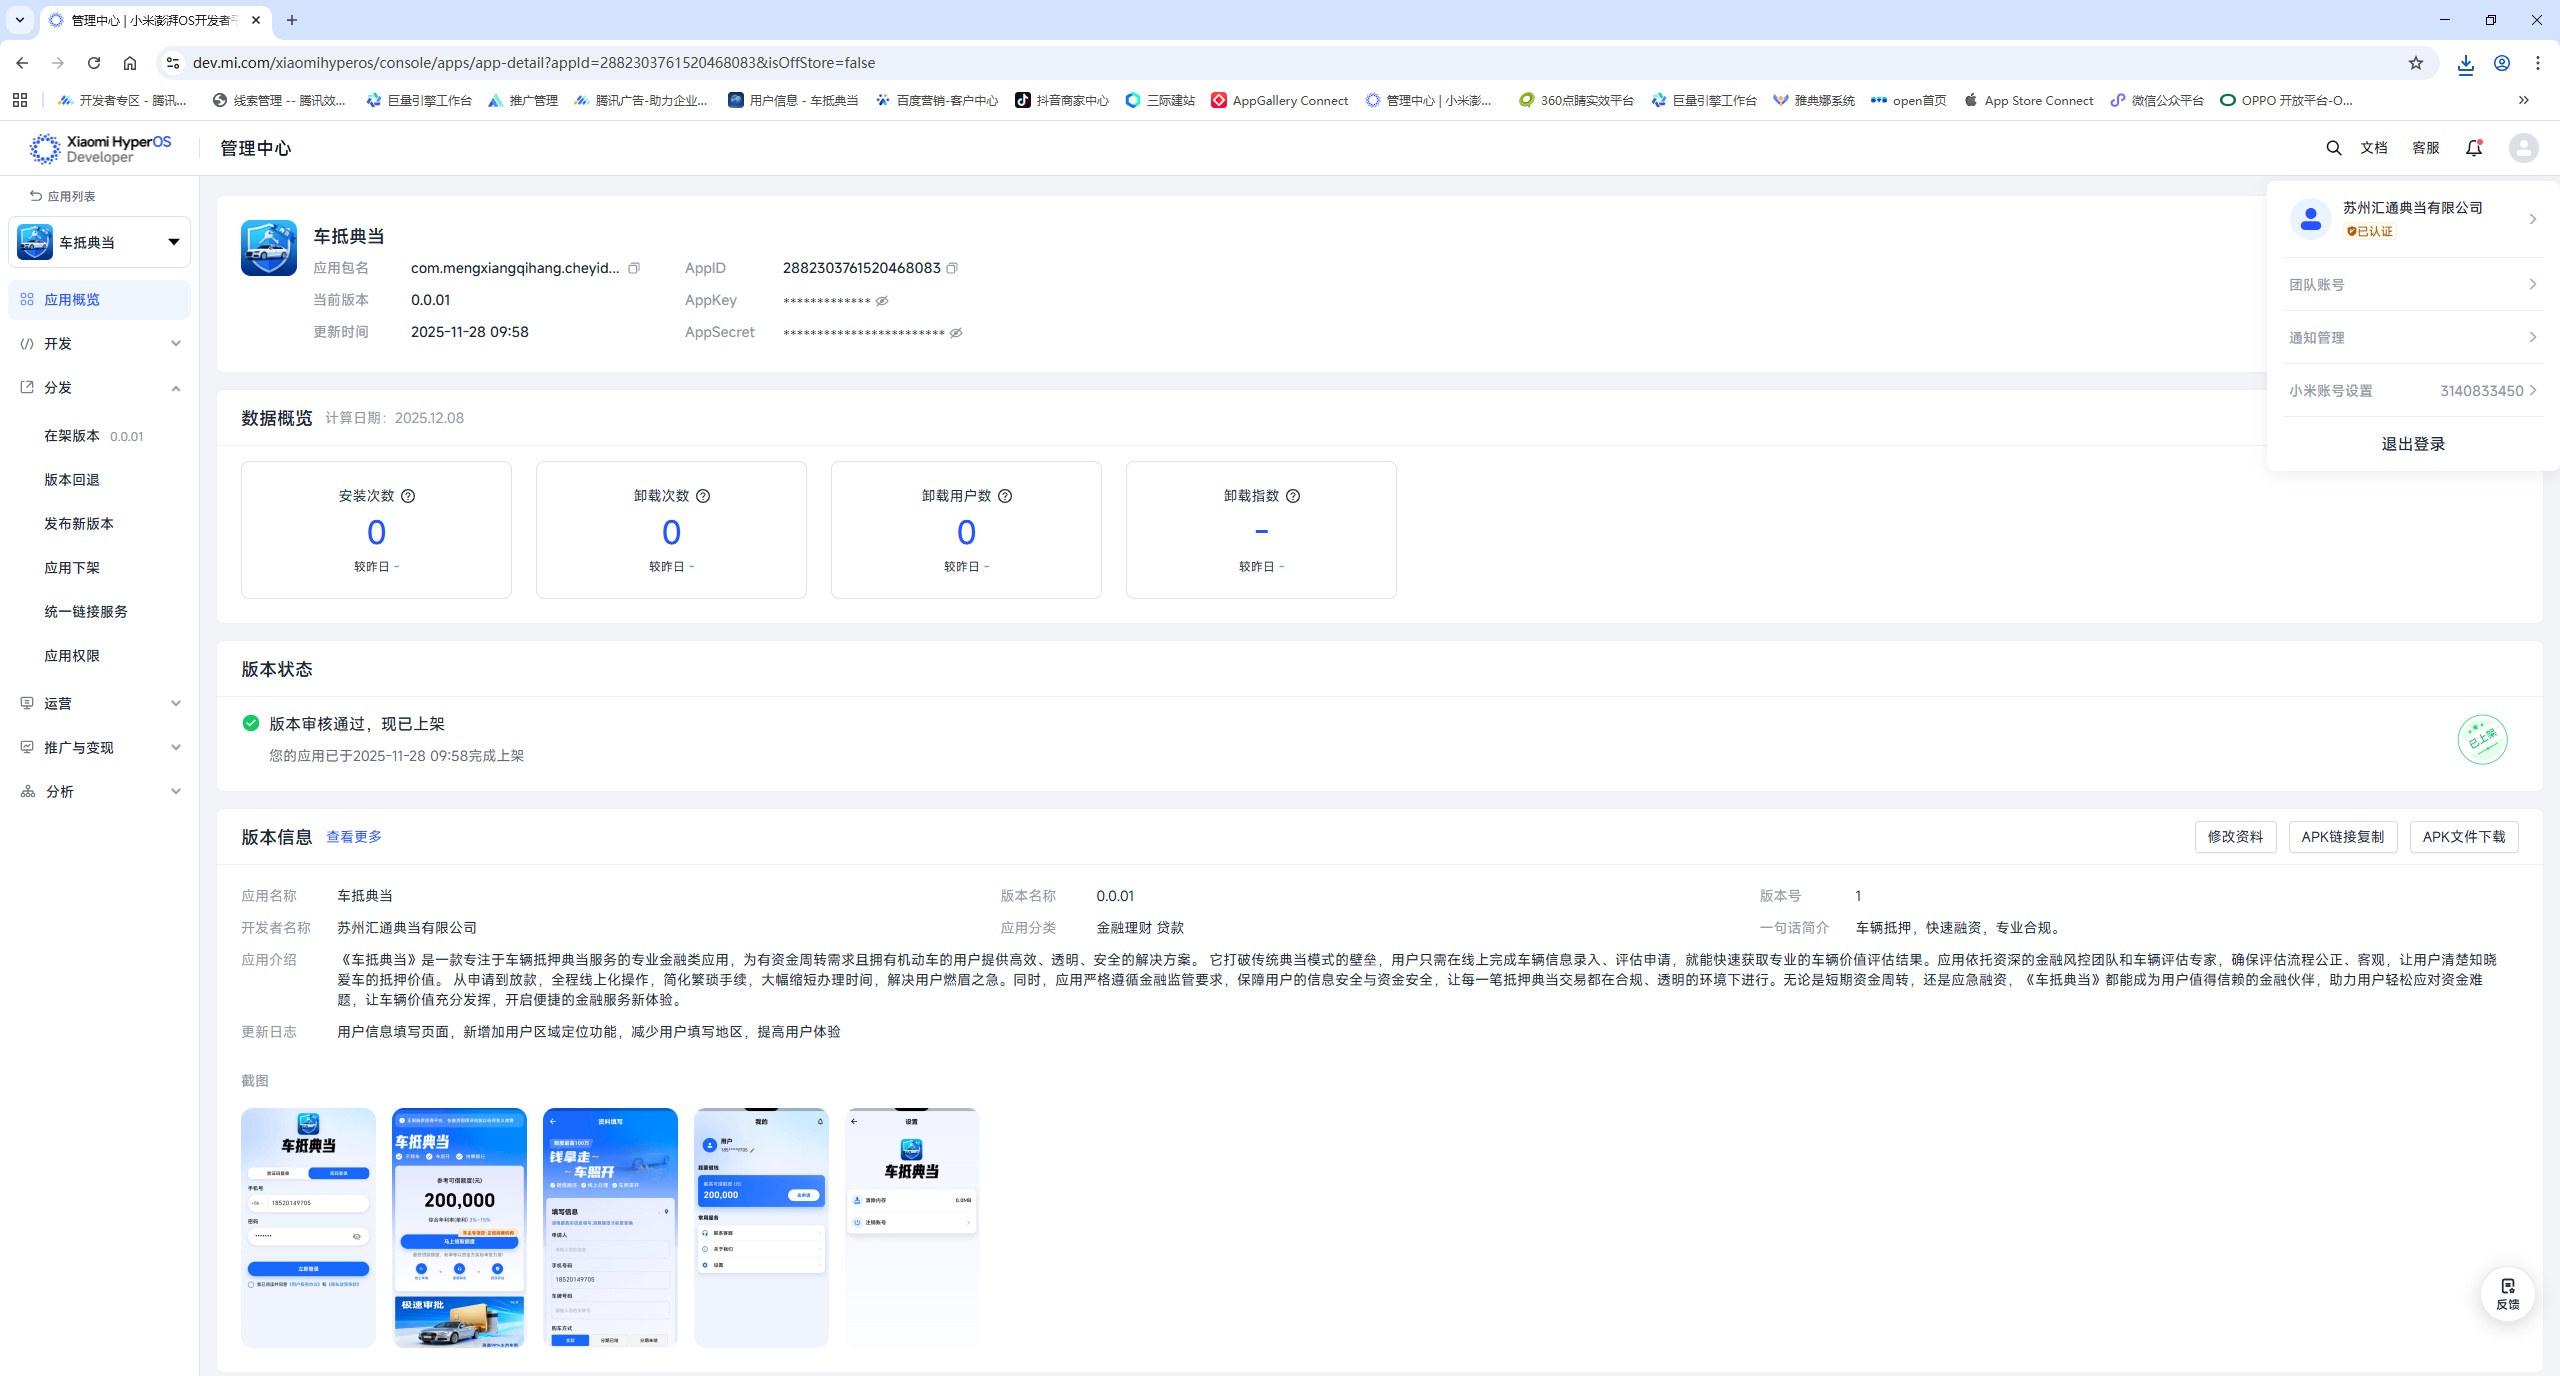The height and width of the screenshot is (1376, 2560).
Task: Reveal the hidden AppSecret value
Action: click(956, 333)
